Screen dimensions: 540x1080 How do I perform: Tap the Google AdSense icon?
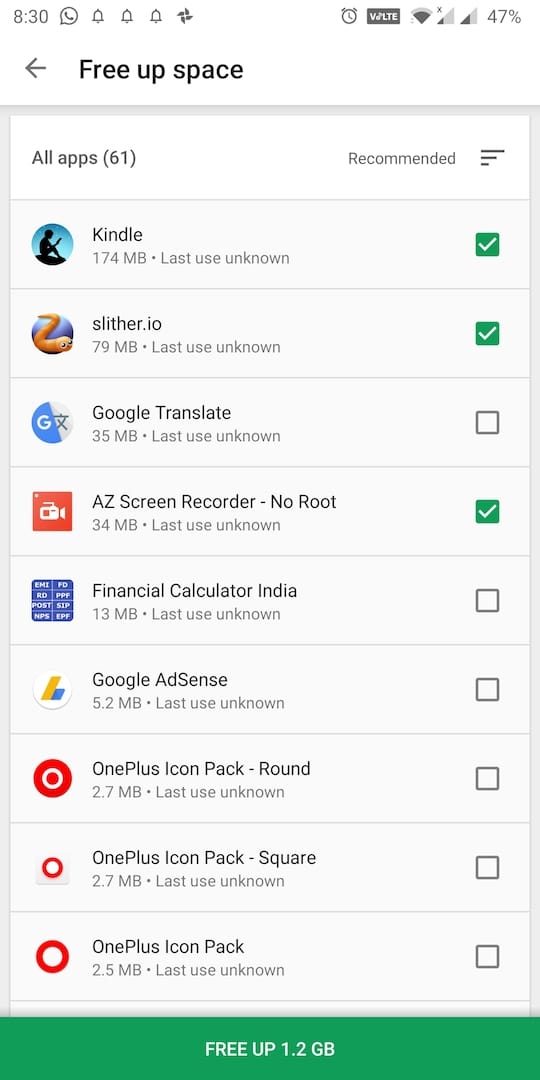(52, 689)
